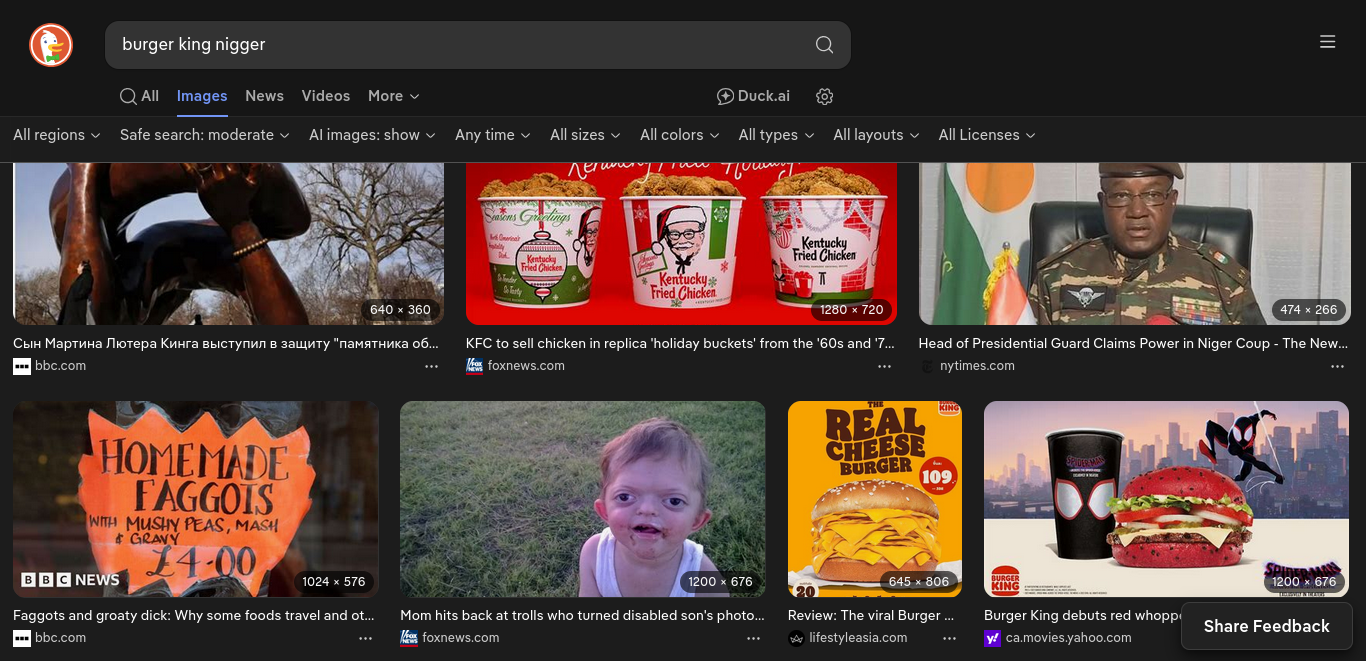This screenshot has width=1366, height=661.
Task: Open the Safe search: moderate dropdown
Action: (x=204, y=135)
